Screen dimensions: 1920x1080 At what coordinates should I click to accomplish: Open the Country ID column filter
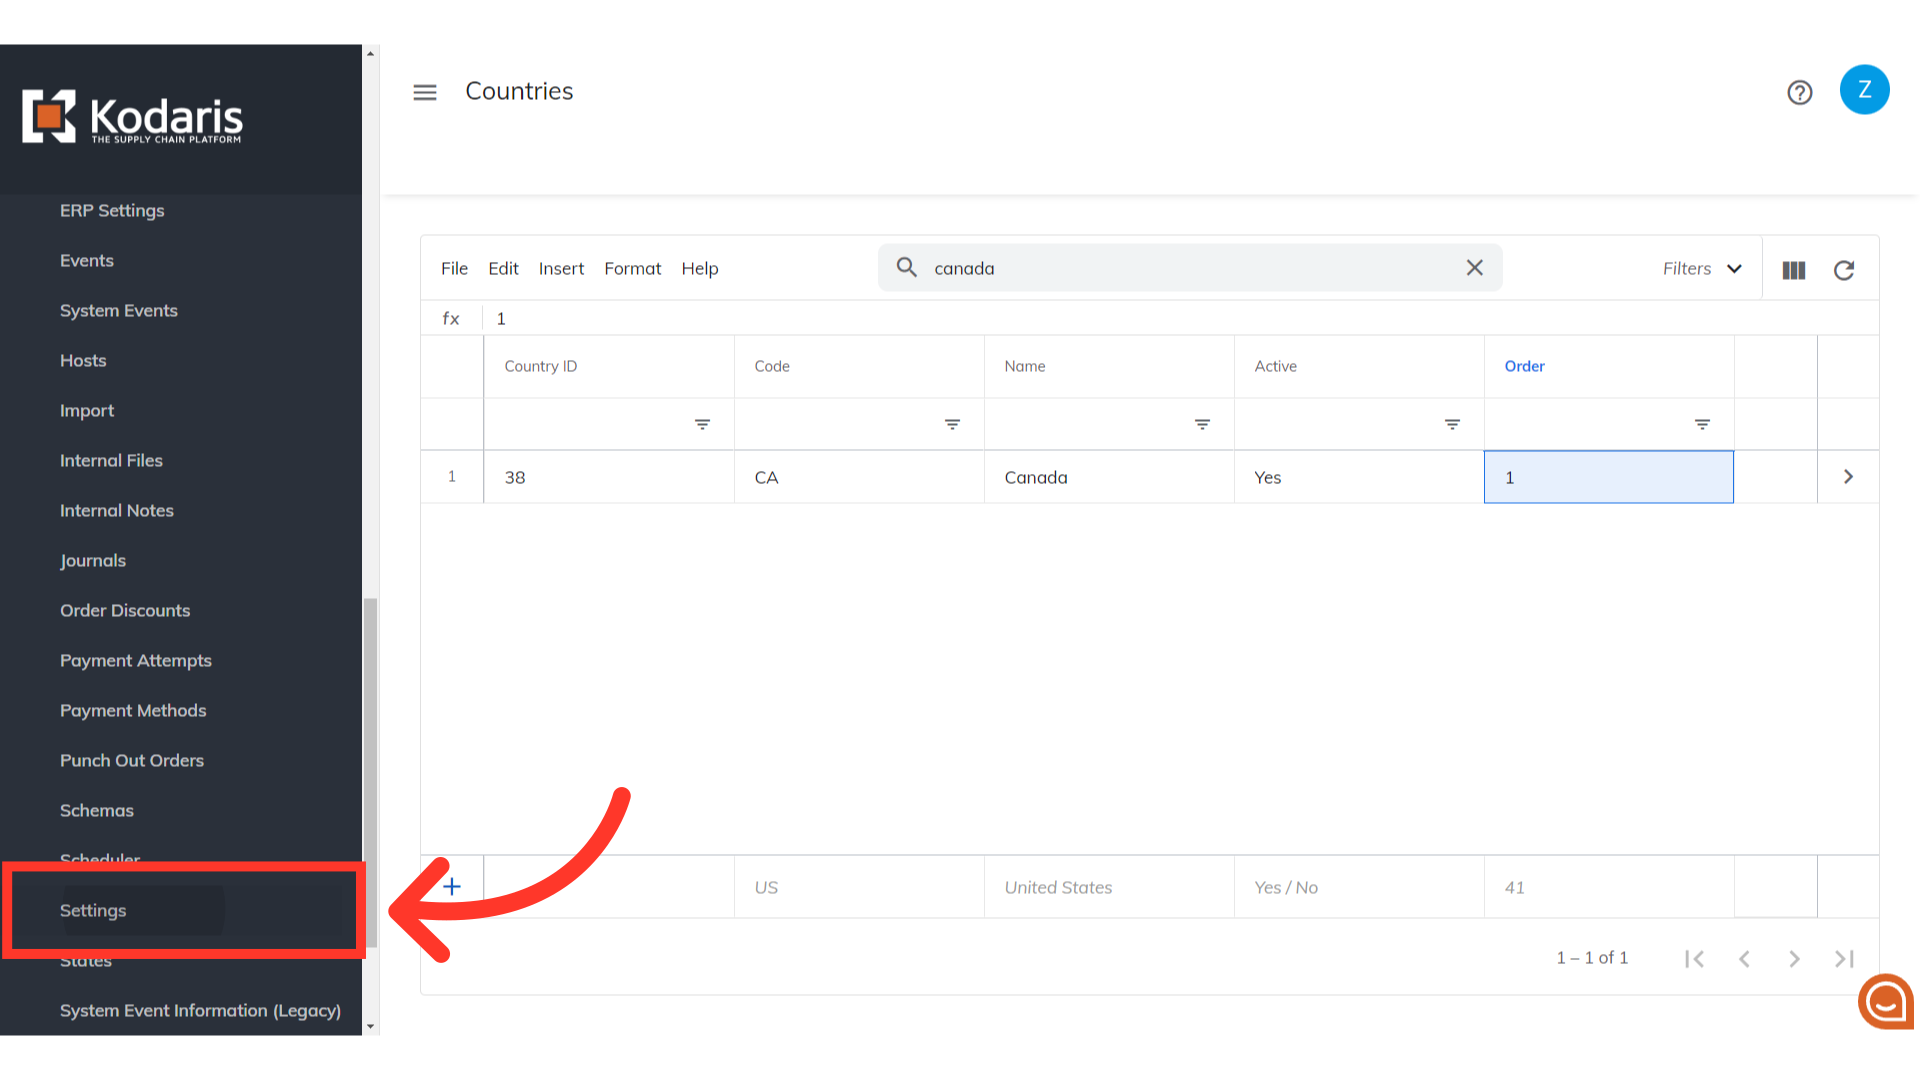(702, 425)
